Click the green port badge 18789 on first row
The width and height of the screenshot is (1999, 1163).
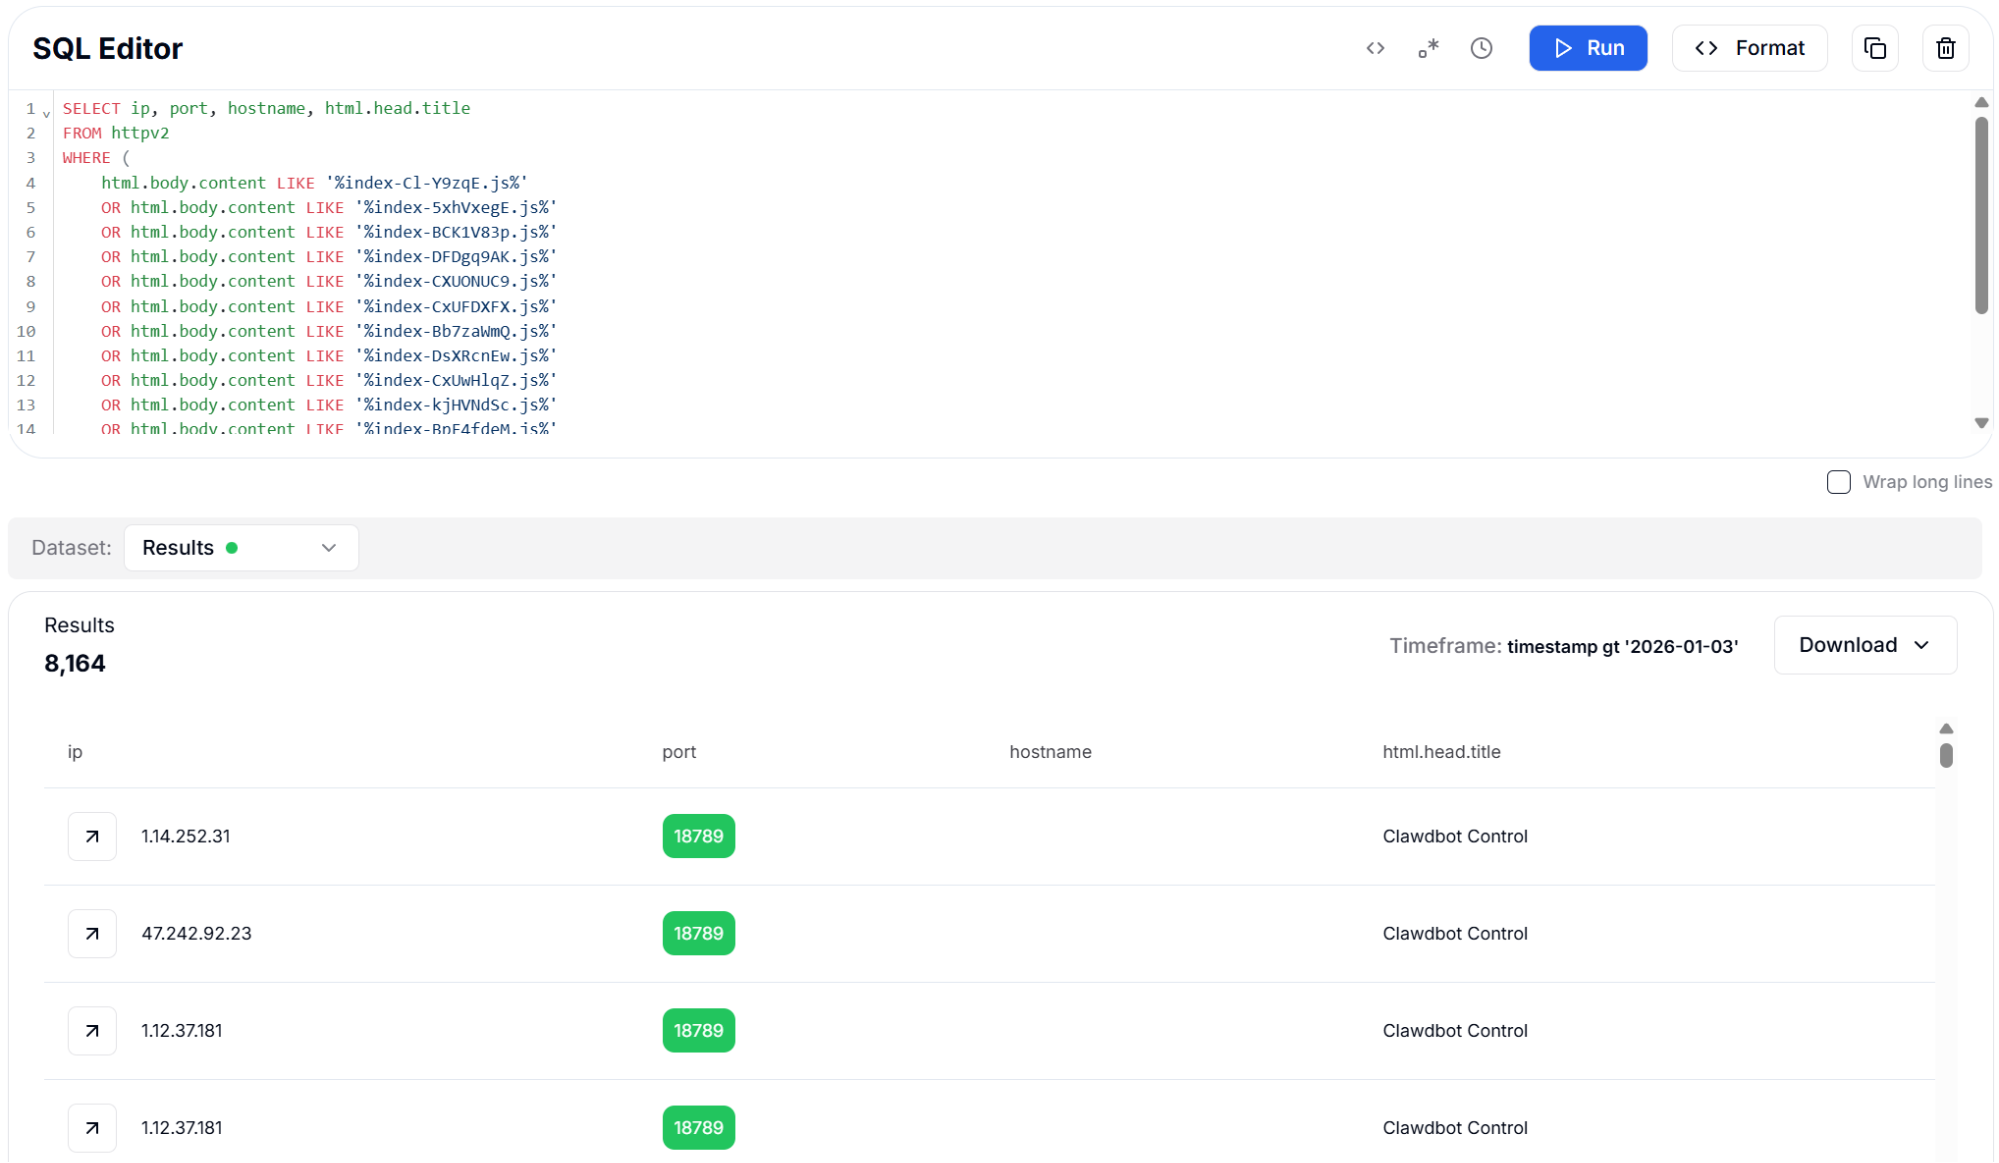[x=698, y=836]
